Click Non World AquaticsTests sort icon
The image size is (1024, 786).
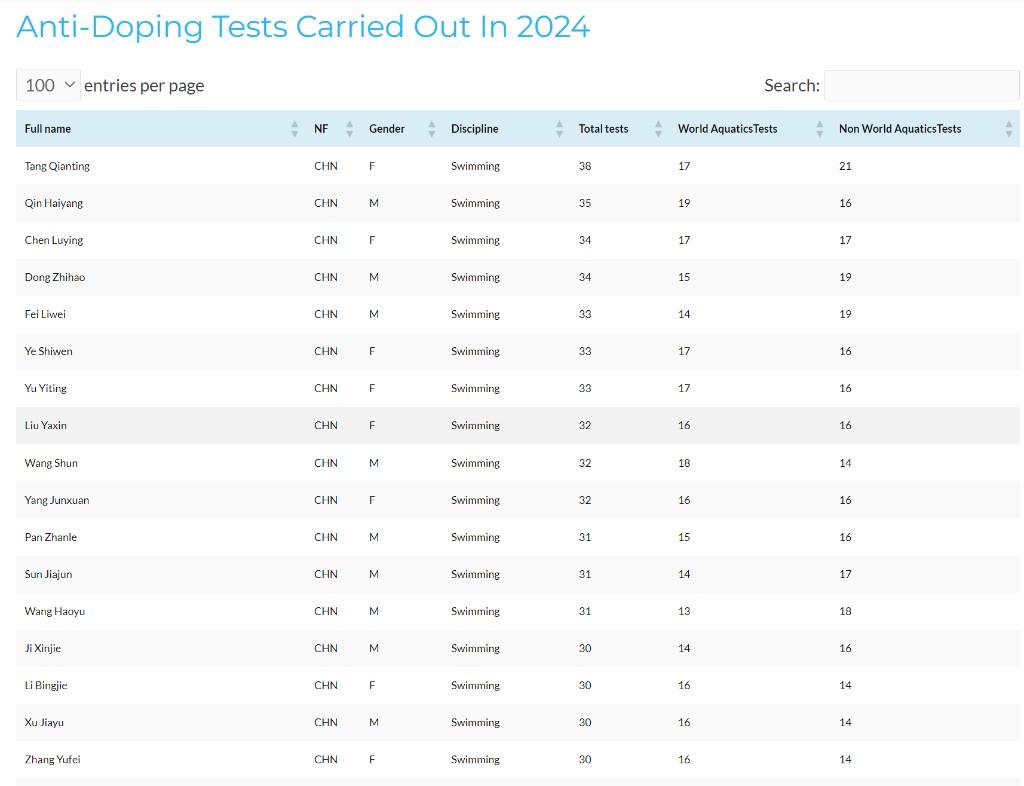[x=1008, y=129]
